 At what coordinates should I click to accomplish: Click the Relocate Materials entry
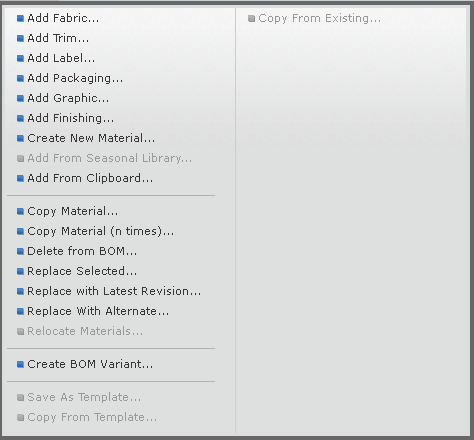coord(85,331)
